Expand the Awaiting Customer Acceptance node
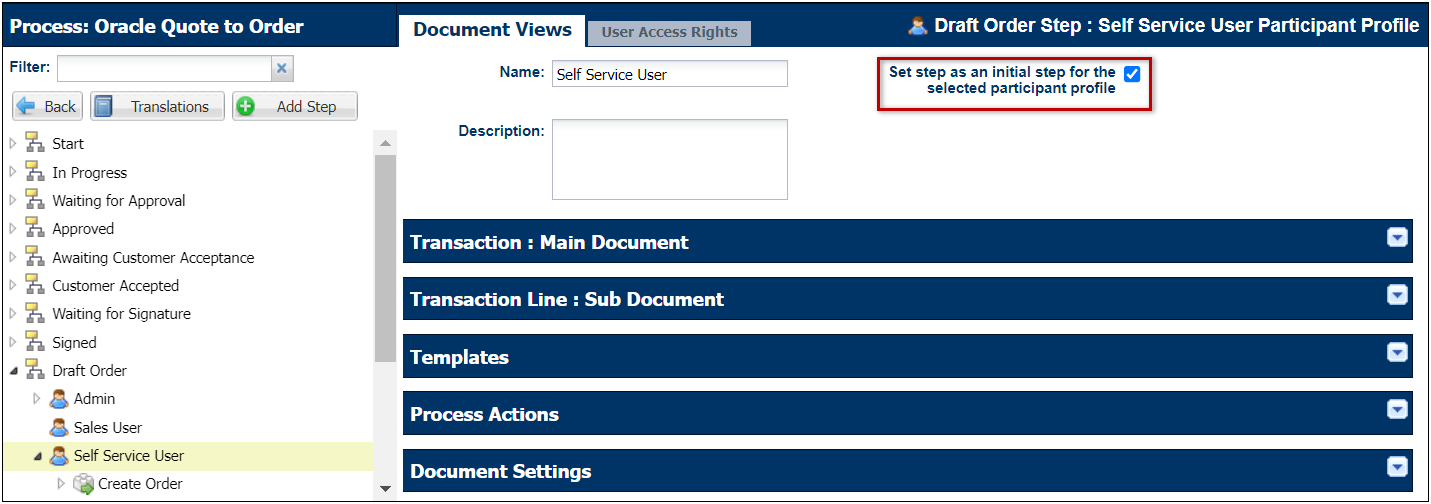Screen dimensions: 1431x504 click(14, 257)
